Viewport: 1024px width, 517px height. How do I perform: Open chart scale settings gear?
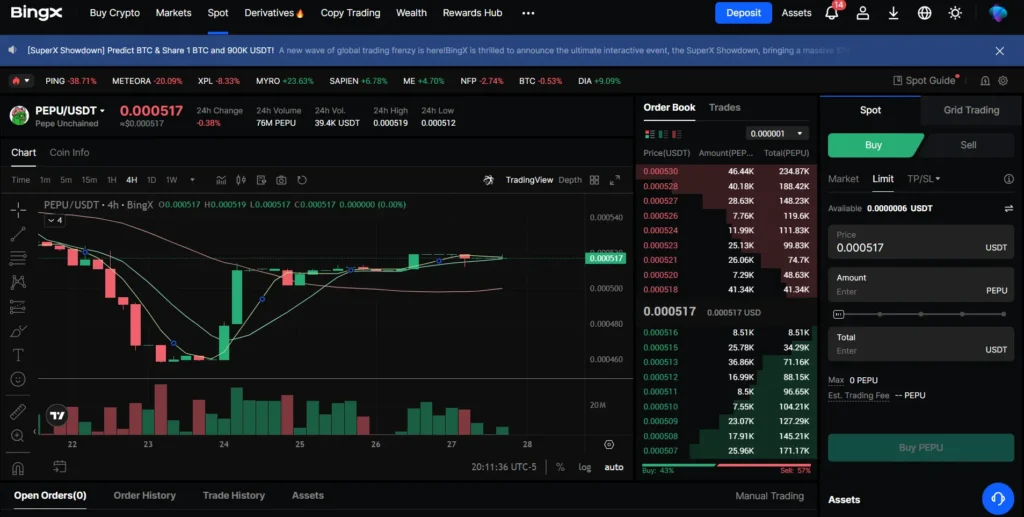click(609, 445)
